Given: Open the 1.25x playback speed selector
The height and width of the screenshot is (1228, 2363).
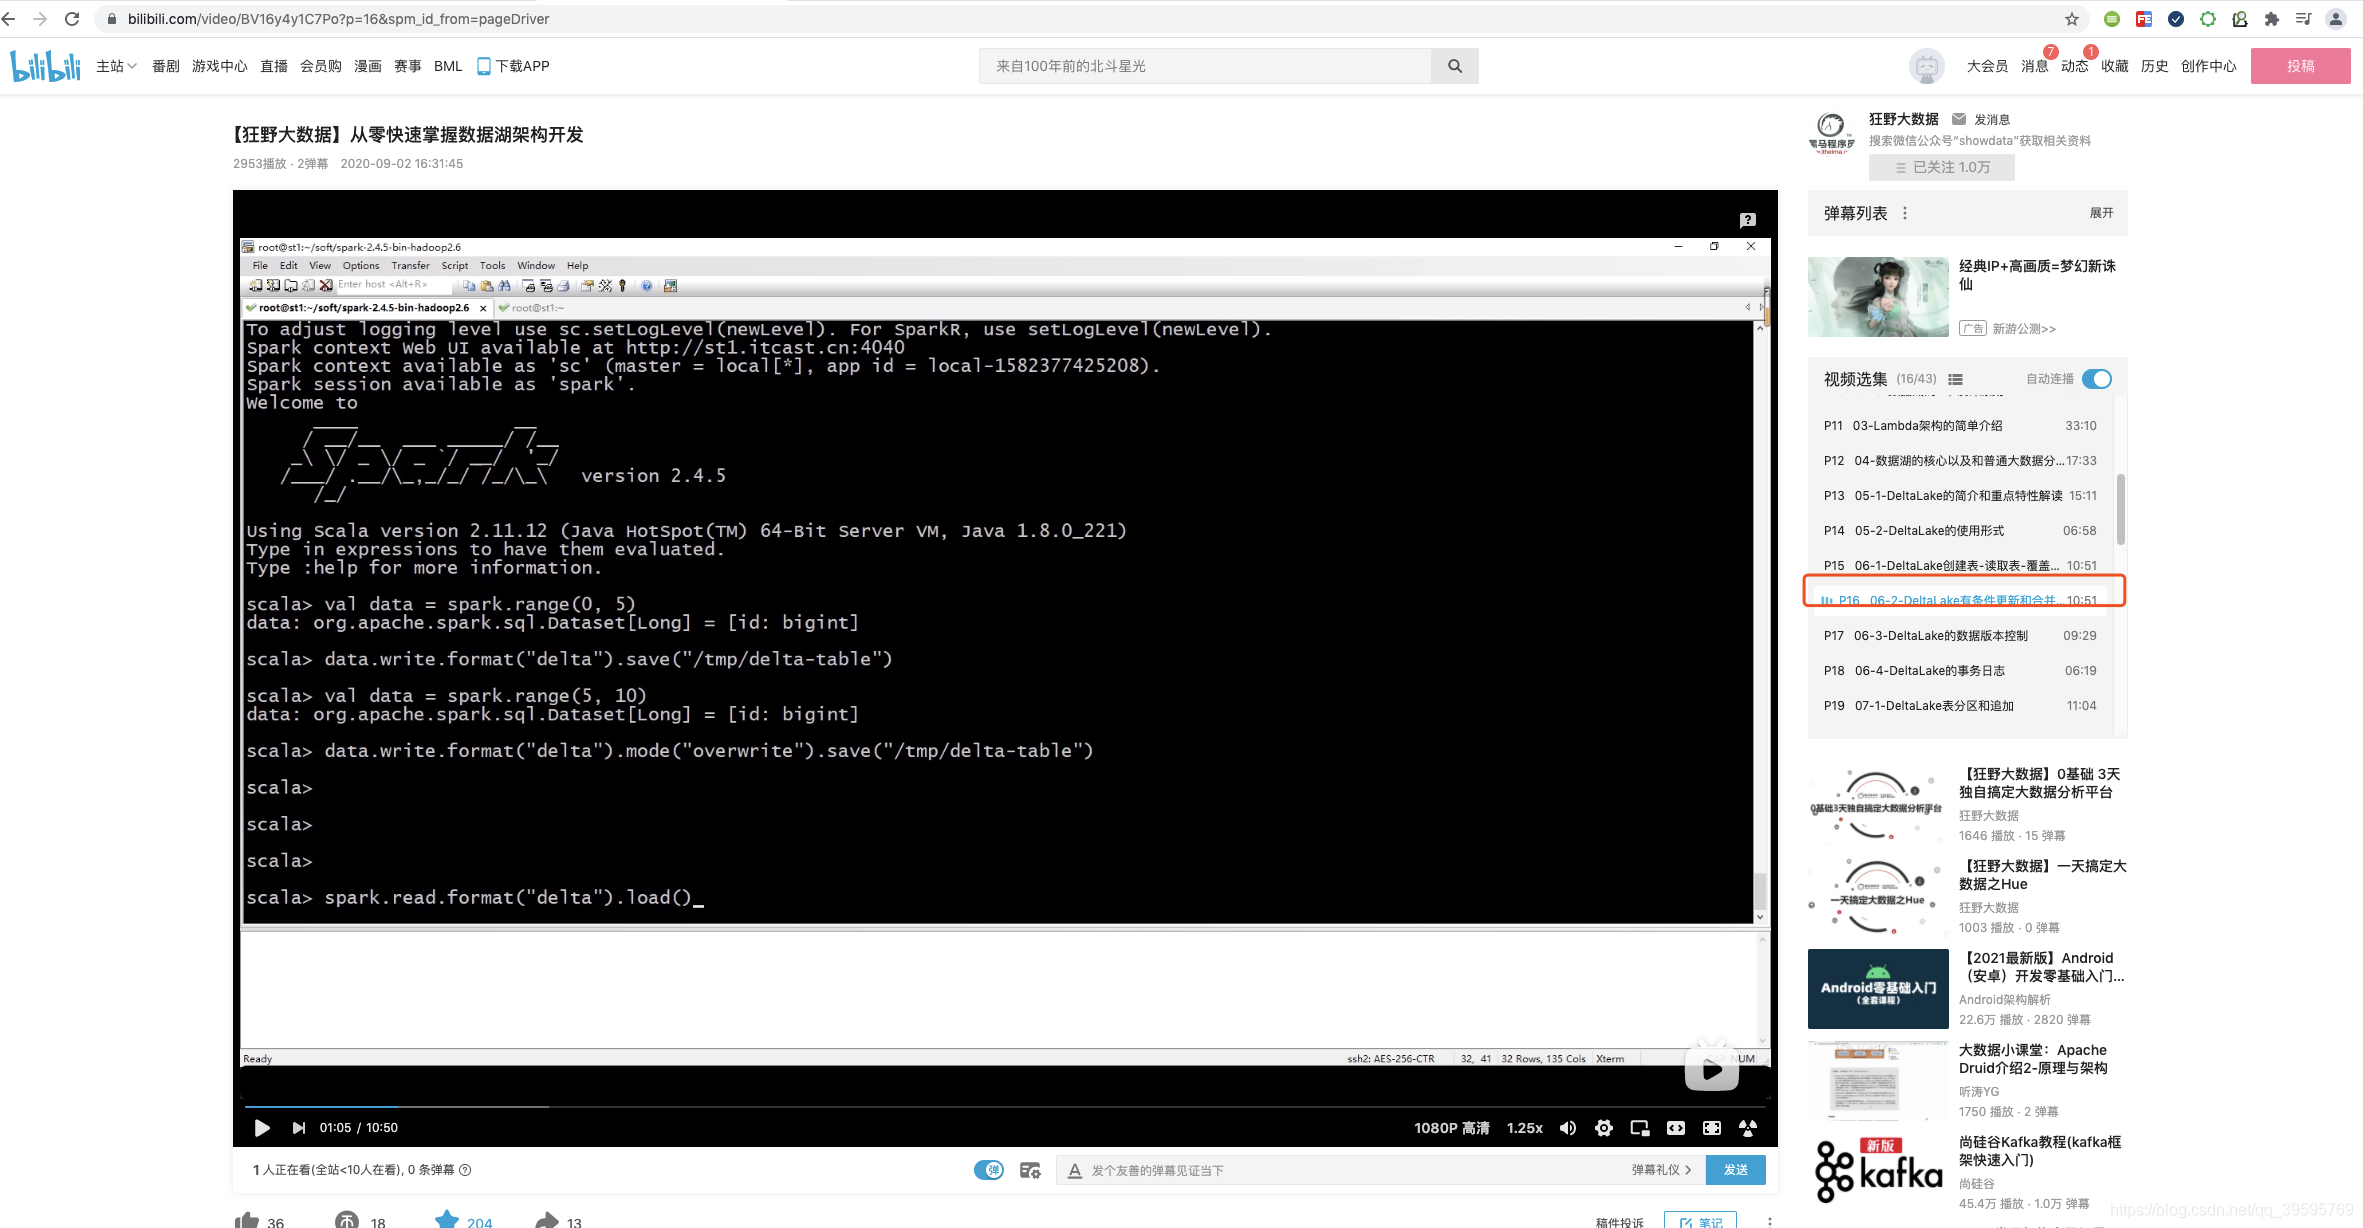Looking at the screenshot, I should point(1525,1128).
